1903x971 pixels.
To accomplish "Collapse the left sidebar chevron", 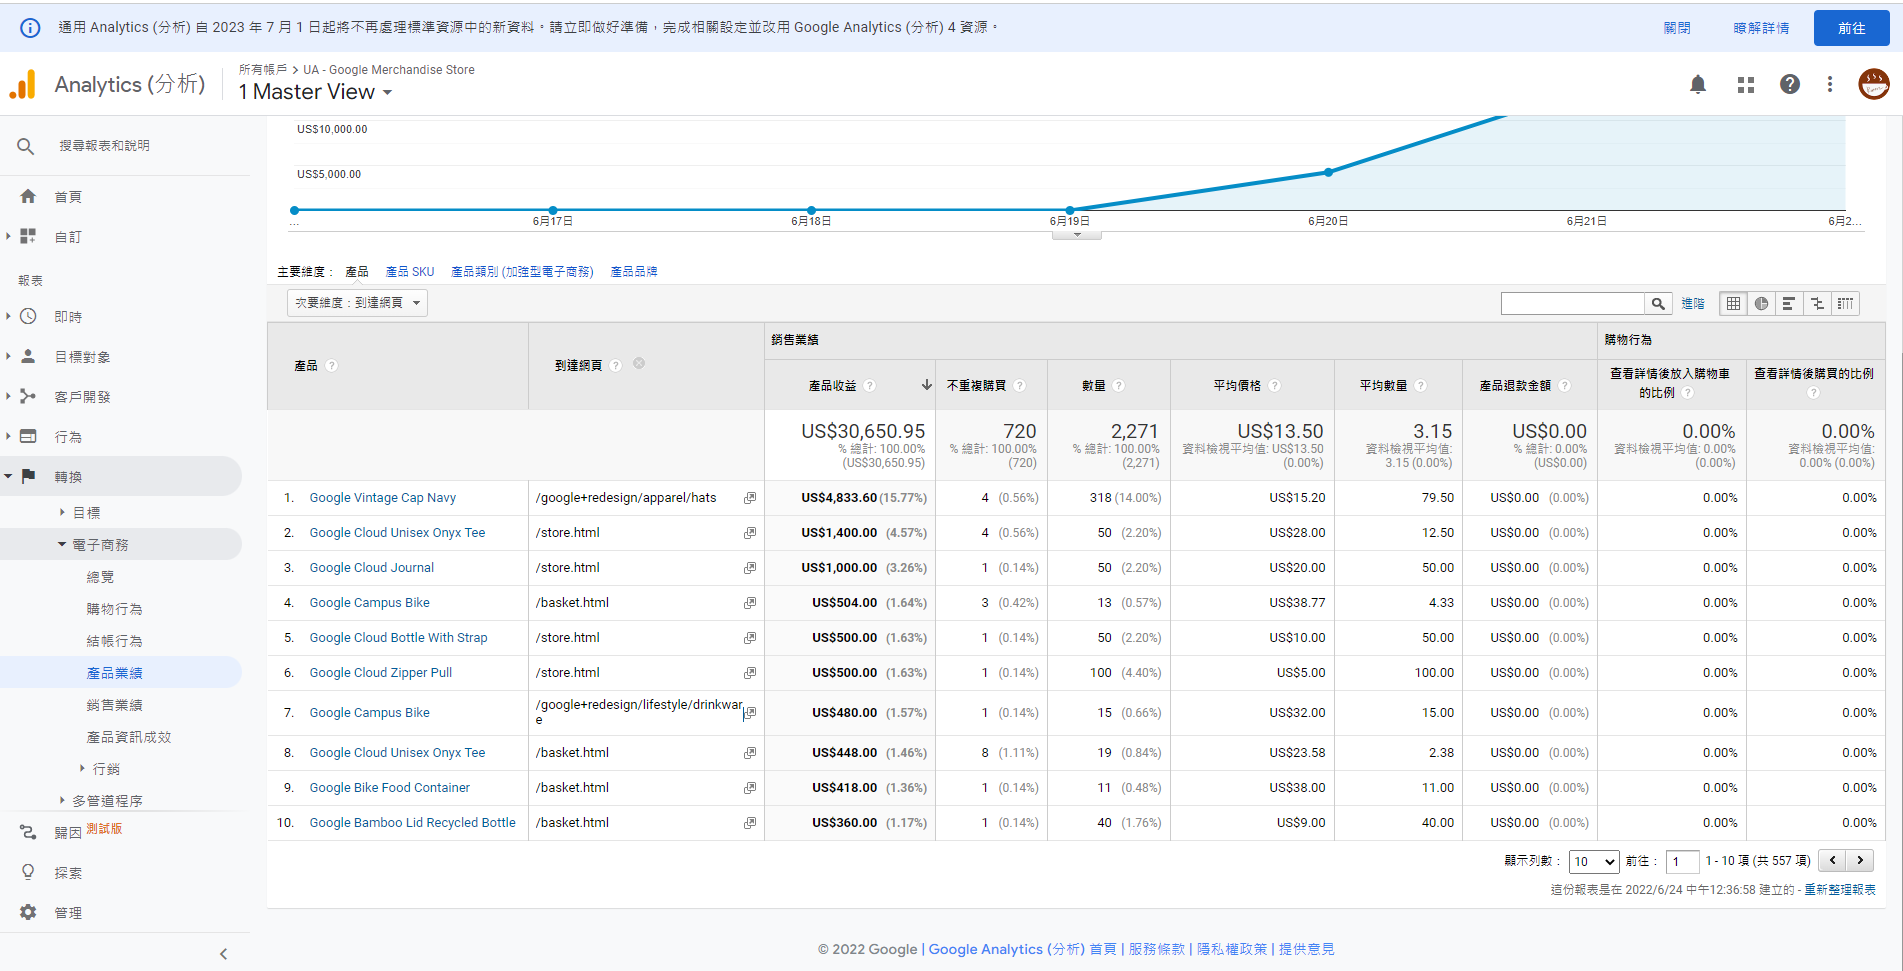I will (x=223, y=954).
